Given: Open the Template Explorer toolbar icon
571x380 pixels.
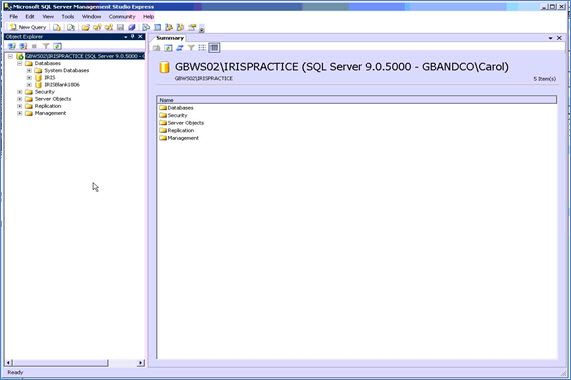Looking at the screenshot, I should click(x=180, y=27).
